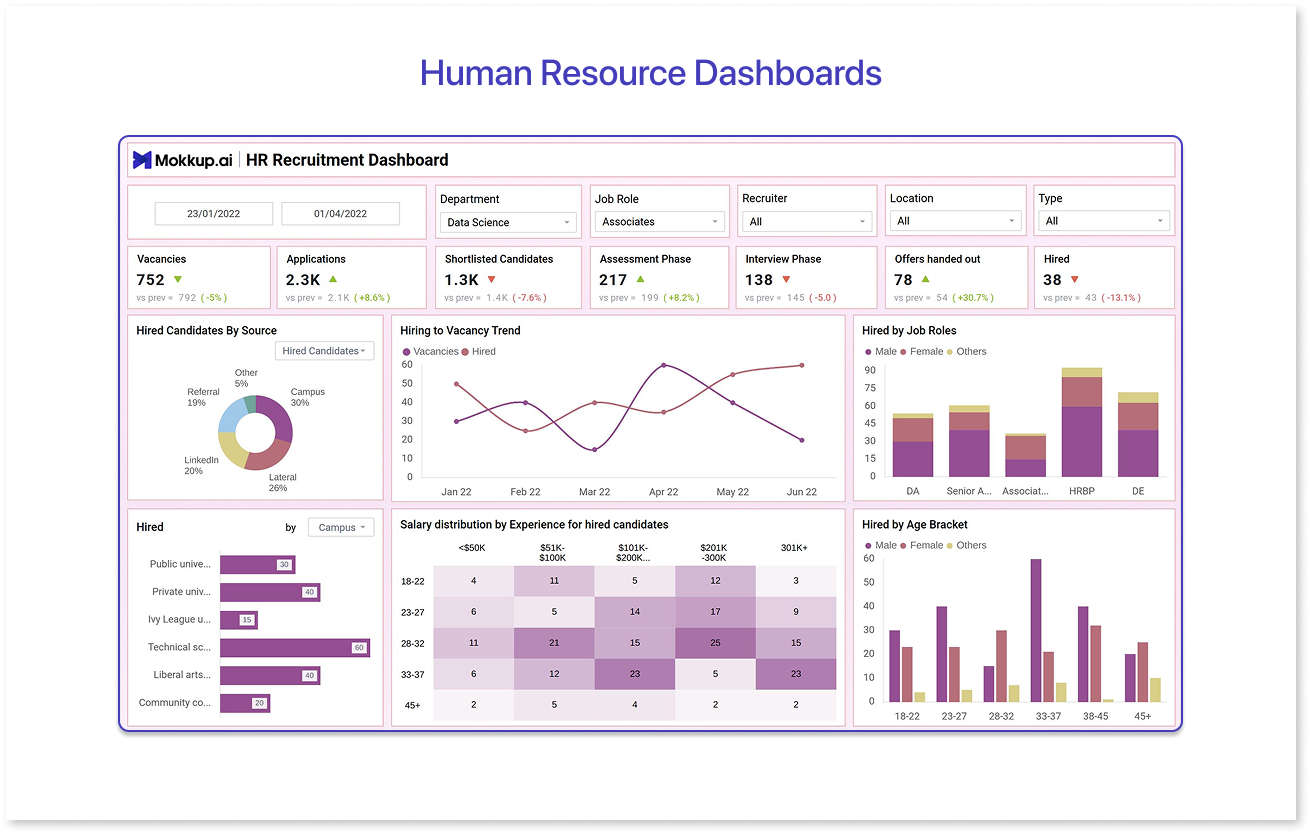The image size is (1310, 834).
Task: Click the Hired KPI red trend triangle
Action: (x=1075, y=280)
